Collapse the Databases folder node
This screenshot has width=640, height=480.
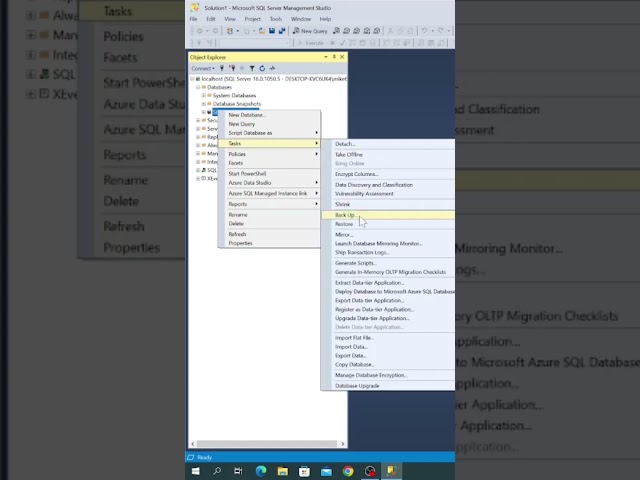pos(198,87)
